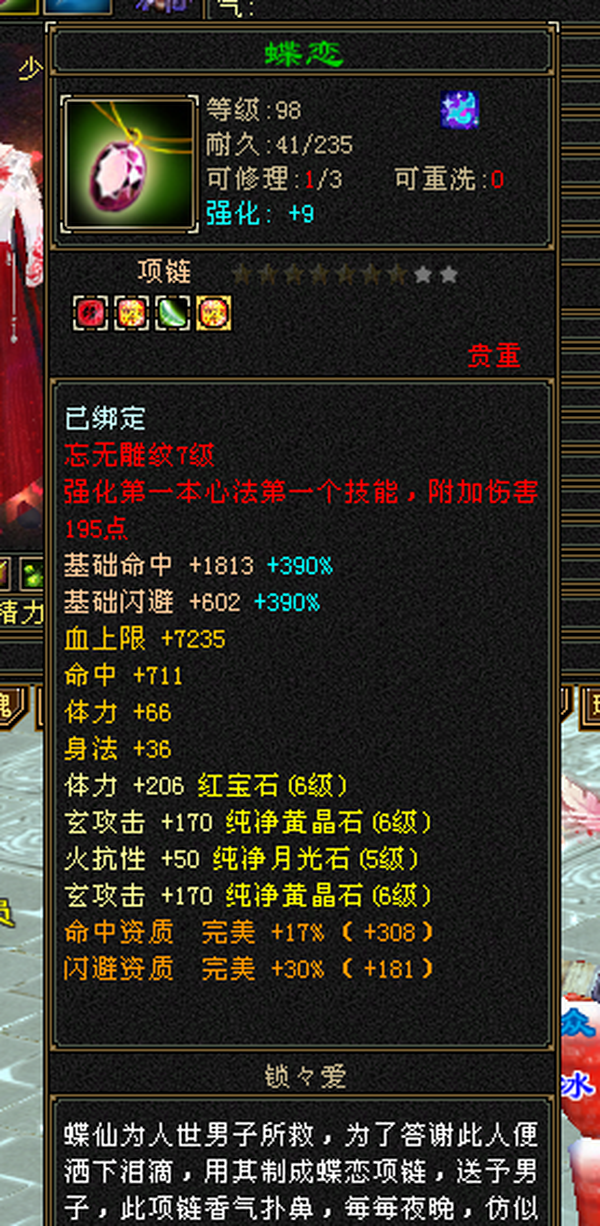Click the blue engraving rune icon
The height and width of the screenshot is (1226, 600).
[x=459, y=109]
